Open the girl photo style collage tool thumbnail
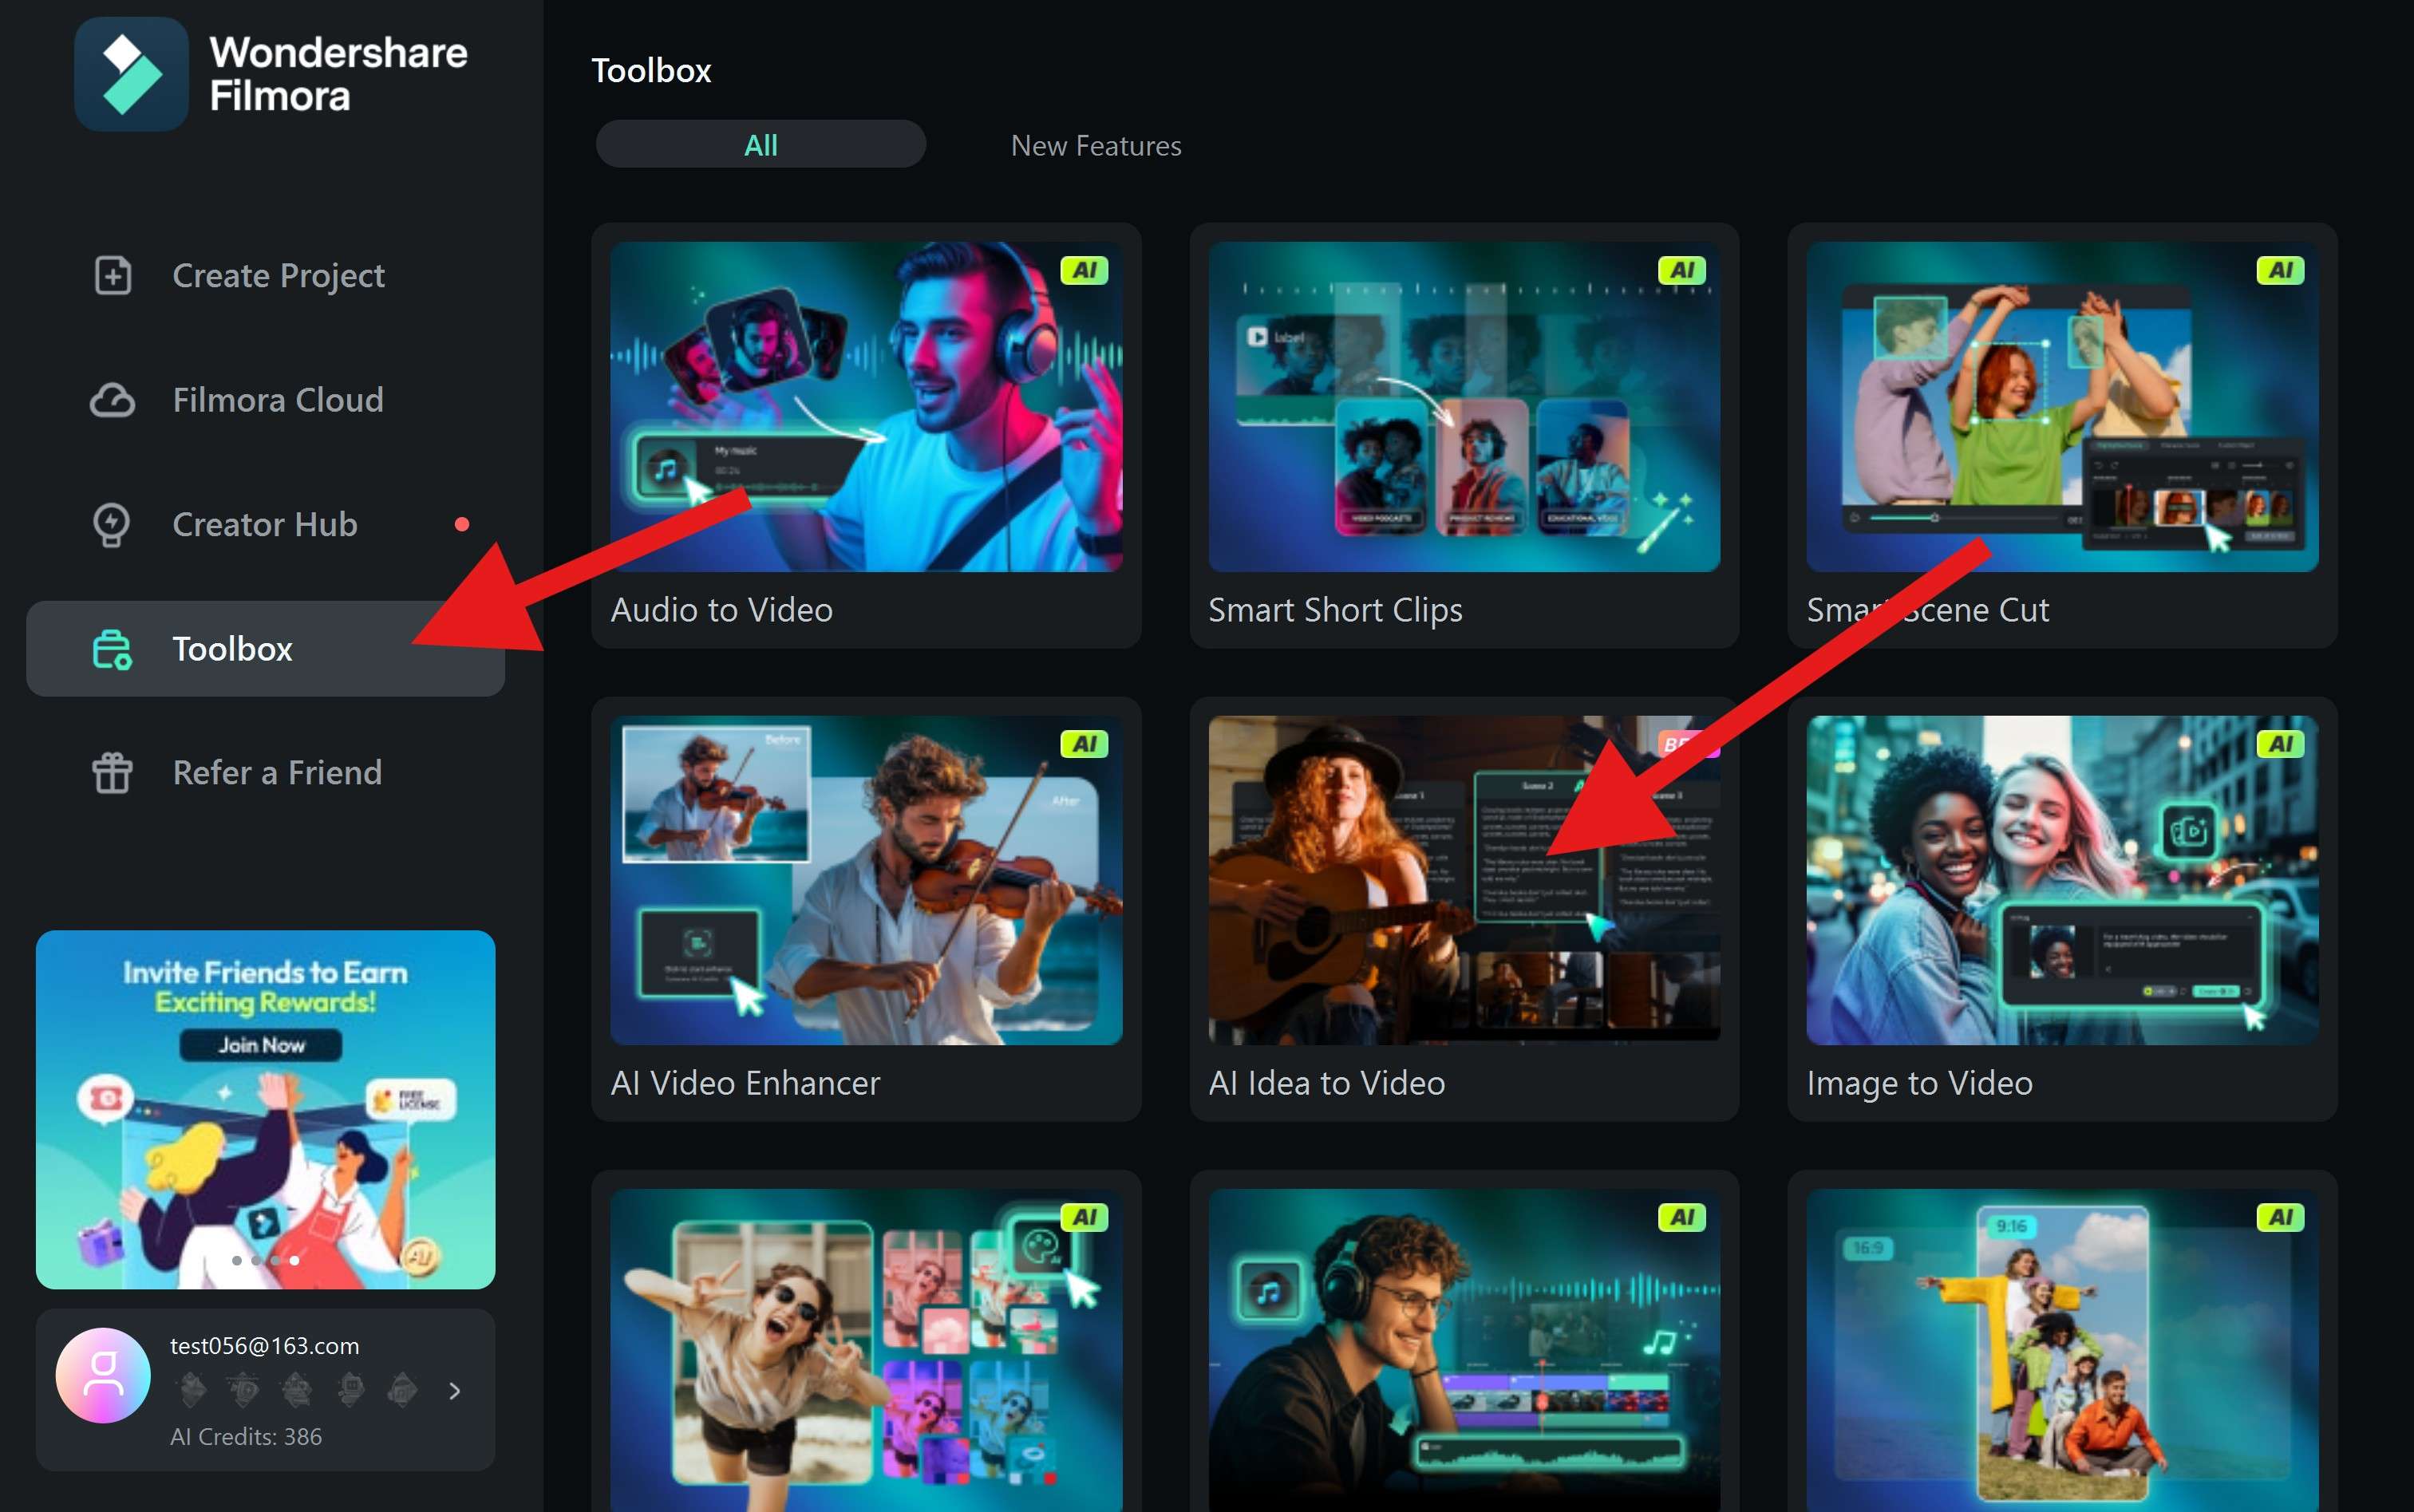This screenshot has width=2414, height=1512. [x=866, y=1350]
